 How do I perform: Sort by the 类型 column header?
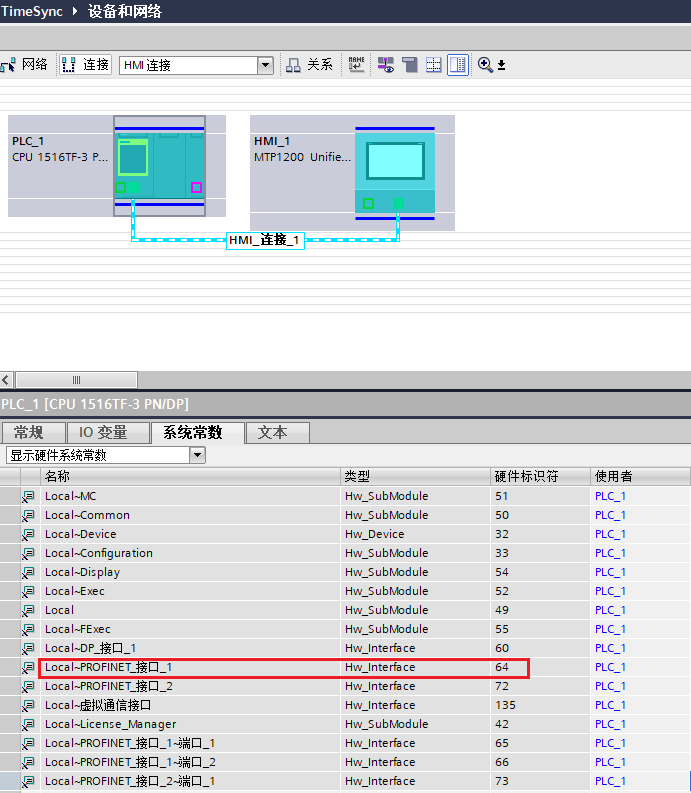(415, 476)
